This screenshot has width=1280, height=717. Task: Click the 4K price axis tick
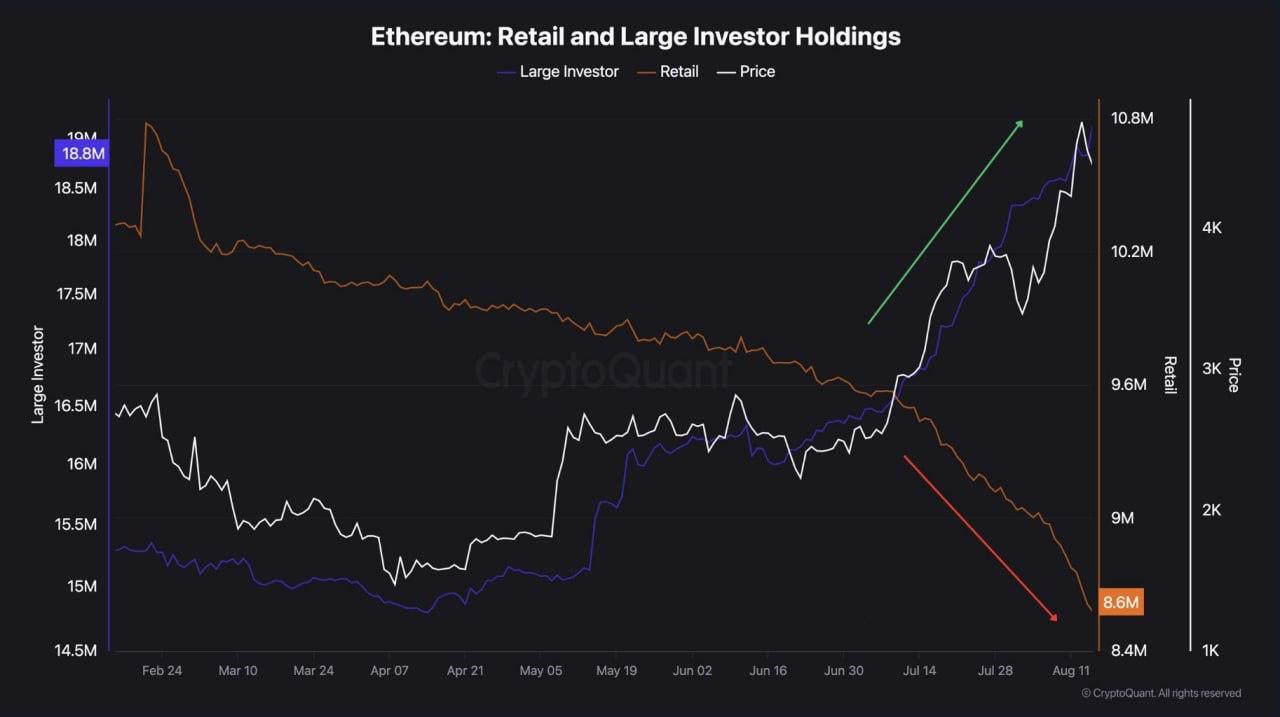click(x=1211, y=228)
